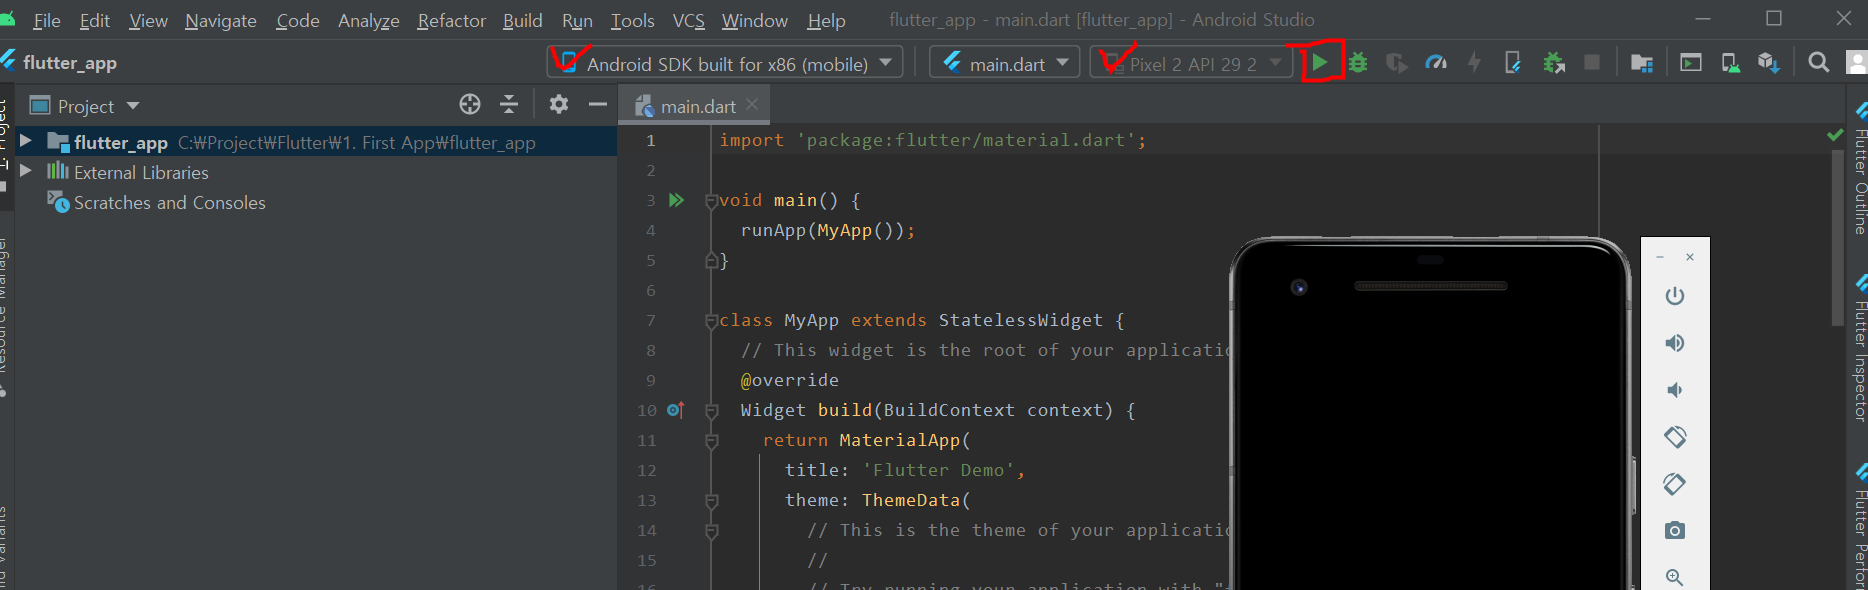Image resolution: width=1868 pixels, height=590 pixels.
Task: Click the Flutter Attach phone icon
Action: (1513, 63)
